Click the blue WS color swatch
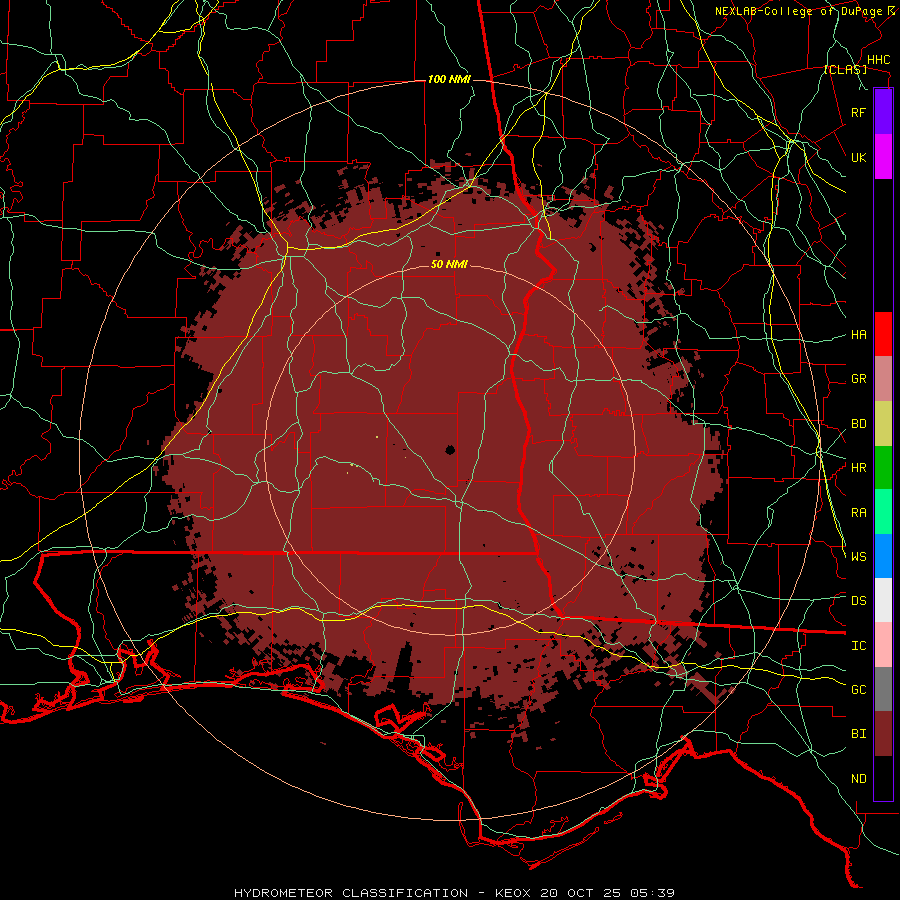The width and height of the screenshot is (900, 900). coord(883,556)
